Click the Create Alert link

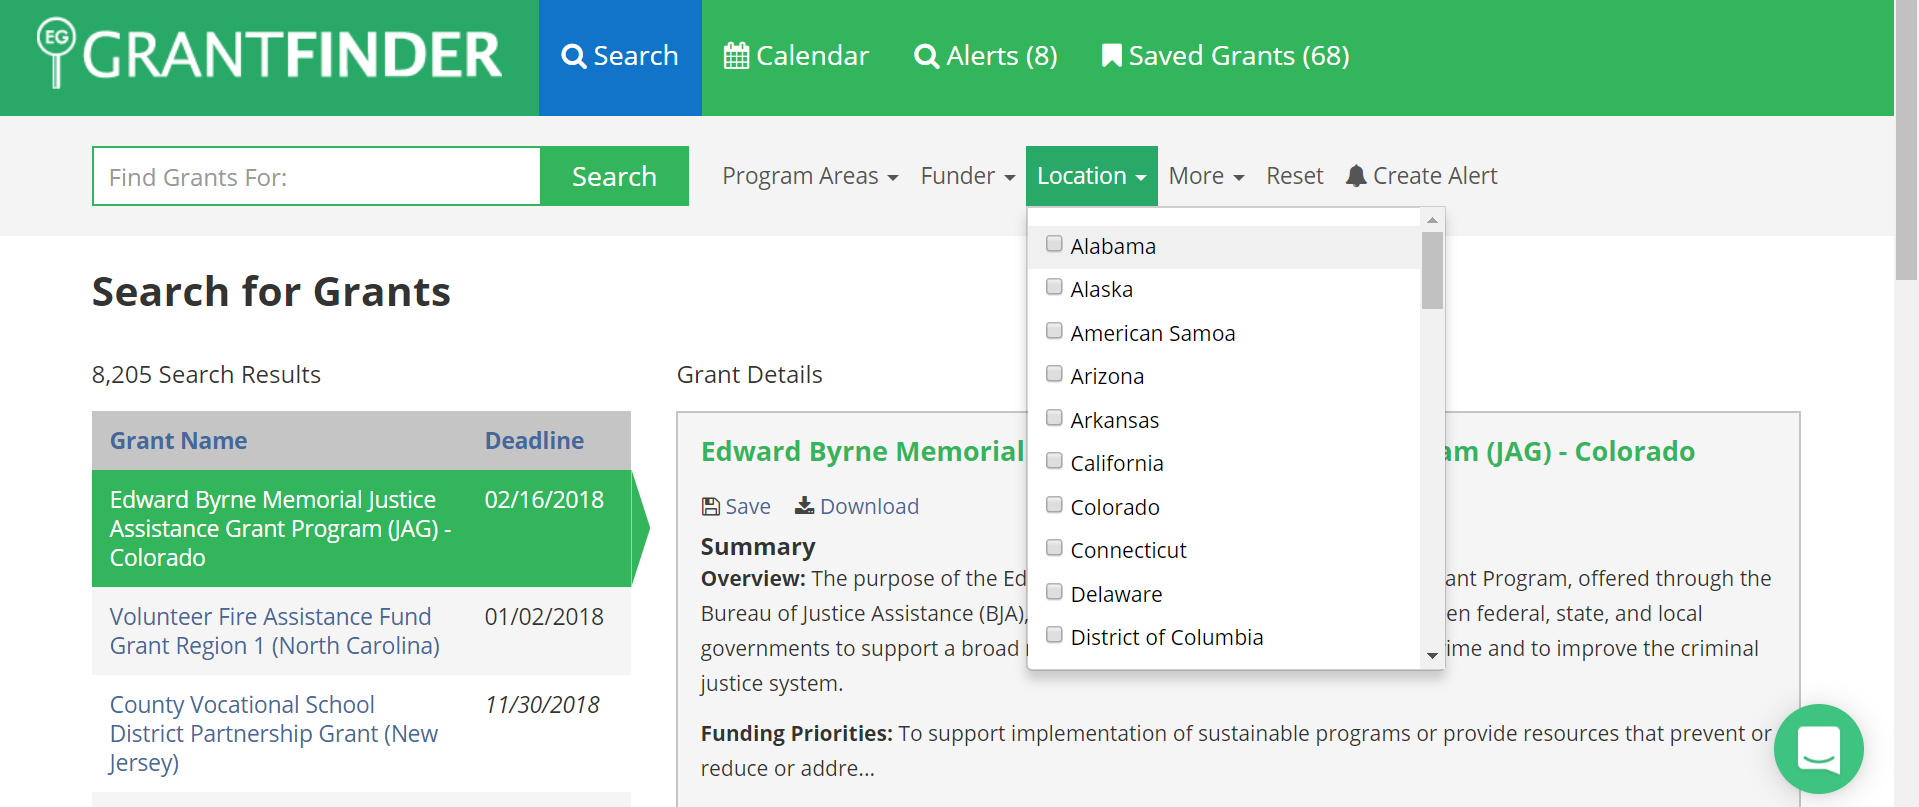(x=1421, y=176)
